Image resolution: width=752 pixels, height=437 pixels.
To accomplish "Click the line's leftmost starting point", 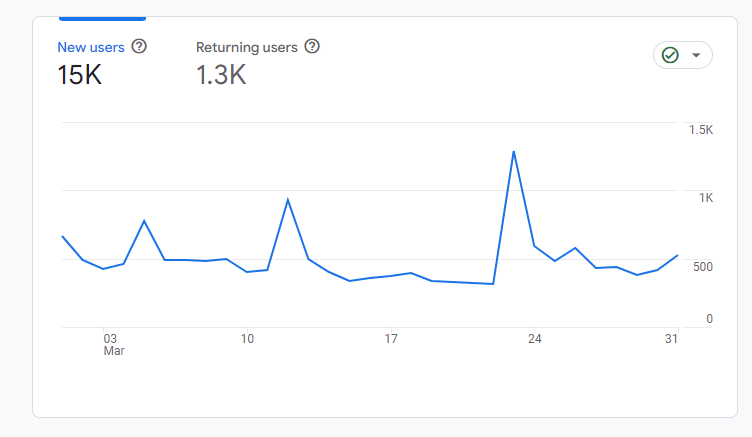I will click(x=62, y=236).
